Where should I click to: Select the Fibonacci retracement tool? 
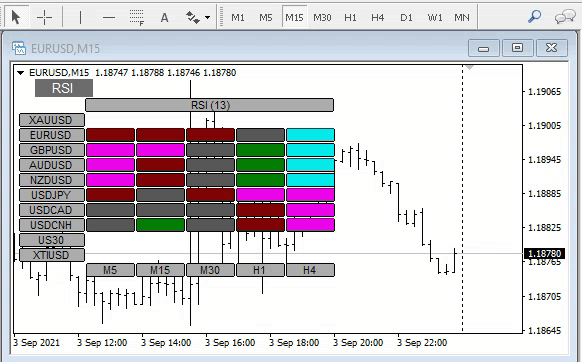coord(136,17)
